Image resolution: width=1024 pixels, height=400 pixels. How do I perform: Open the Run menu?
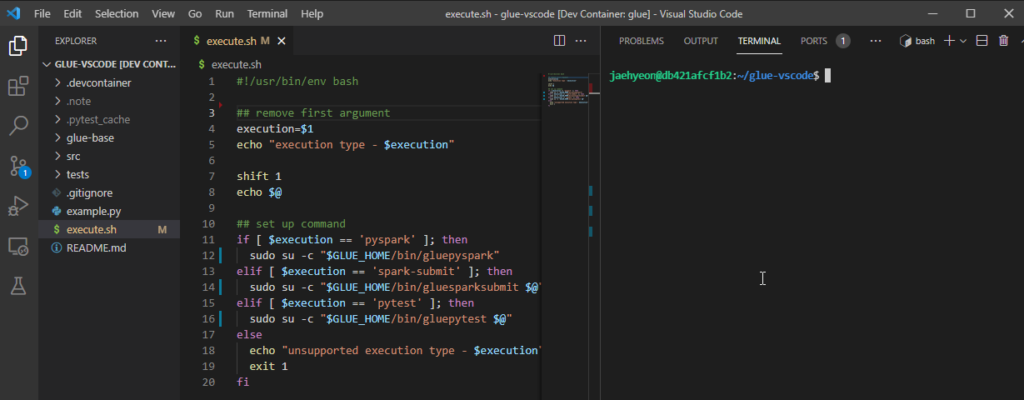click(224, 14)
